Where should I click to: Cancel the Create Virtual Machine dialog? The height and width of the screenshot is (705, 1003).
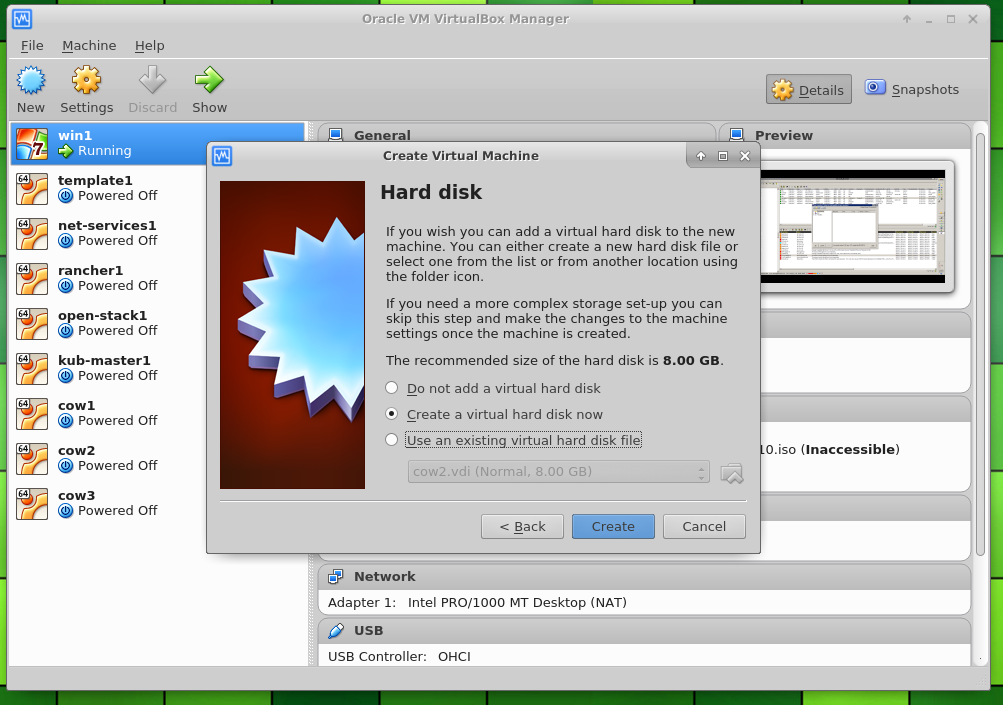click(x=704, y=527)
